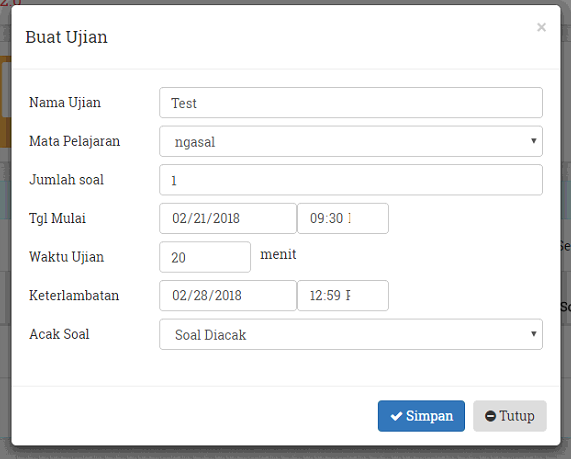Close the Buat Ujian dialog with X

click(541, 27)
